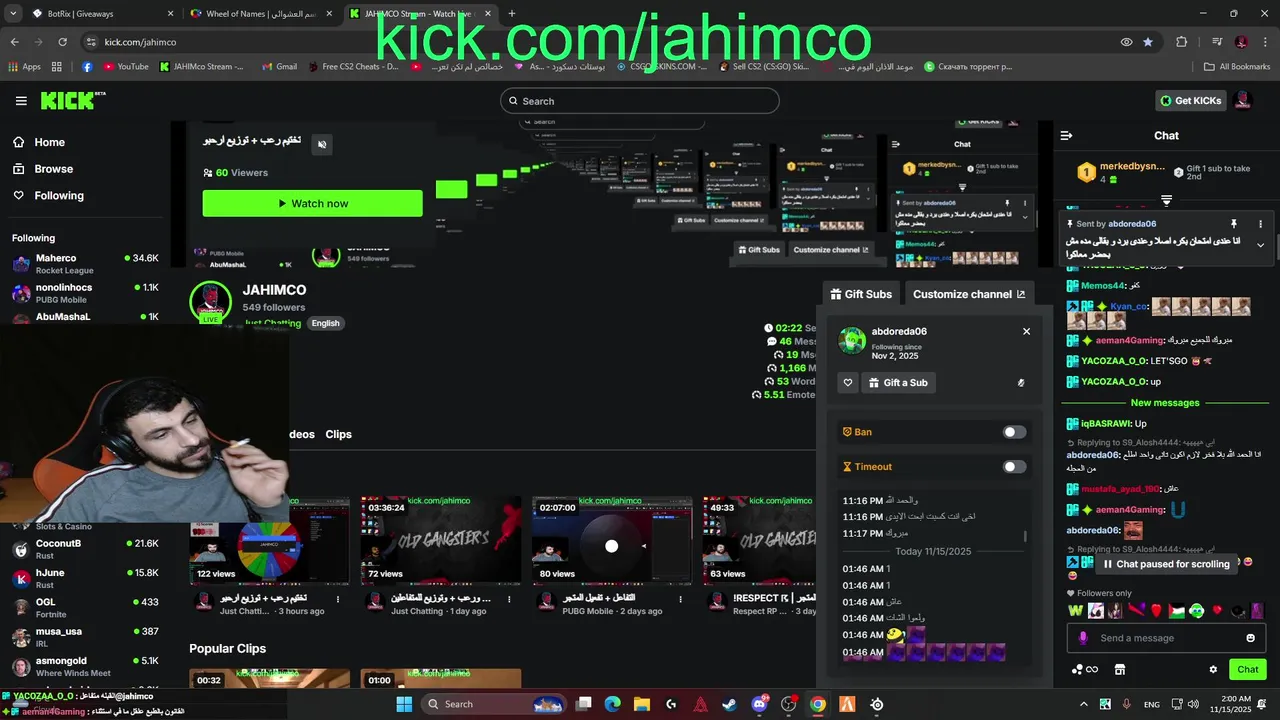
Task: Insert the Palestine flag quick emote
Action: point(1176,610)
